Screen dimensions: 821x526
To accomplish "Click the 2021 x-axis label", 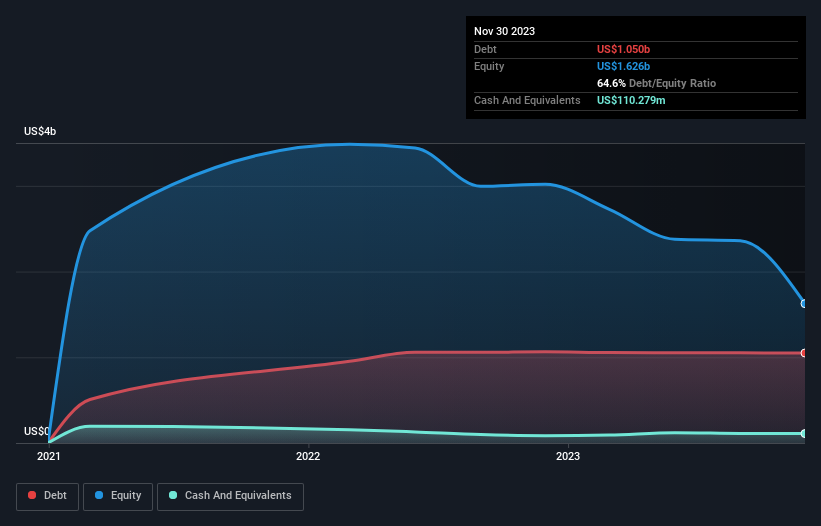I will coord(49,456).
